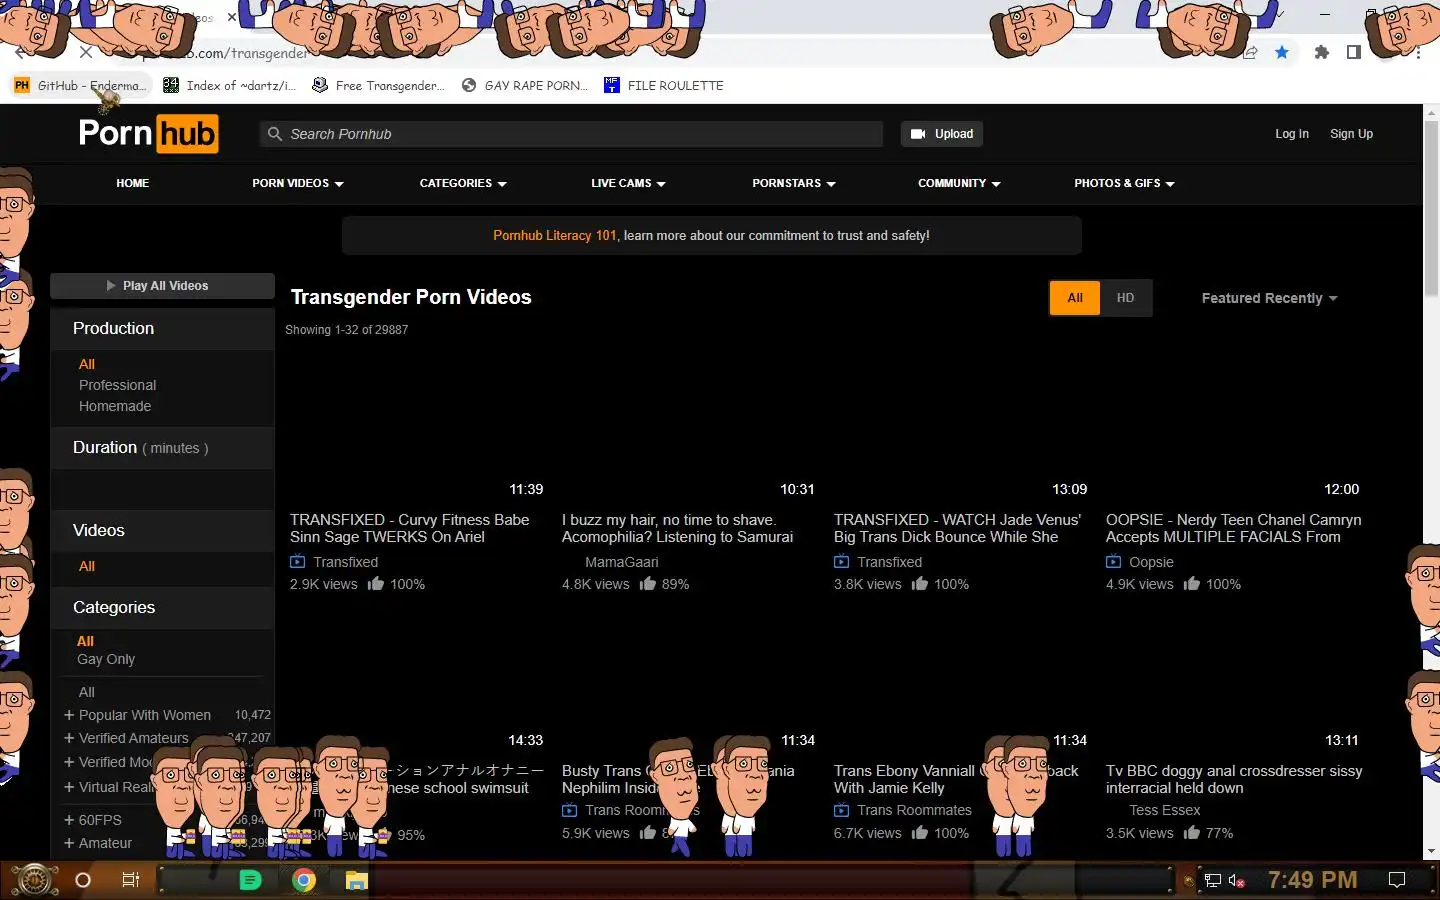1440x900 pixels.
Task: Open Chrome from the taskbar
Action: pos(304,880)
